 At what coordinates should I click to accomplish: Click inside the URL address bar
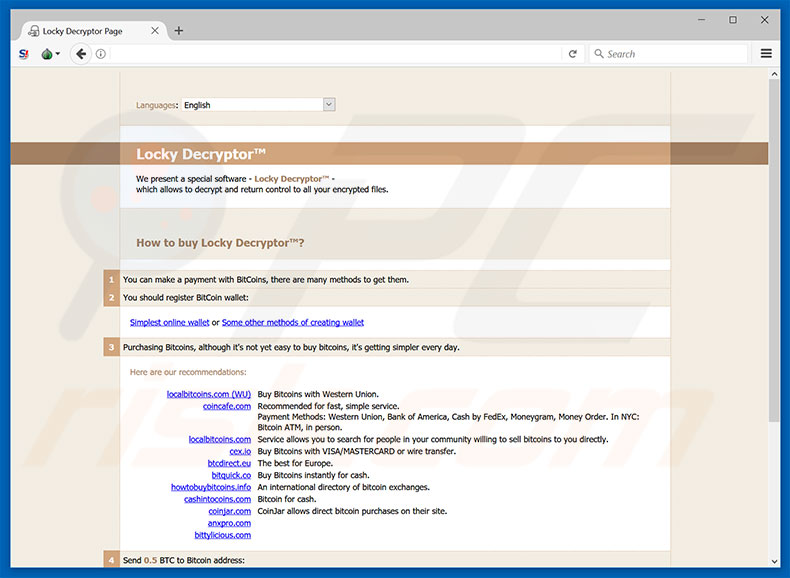click(x=335, y=54)
